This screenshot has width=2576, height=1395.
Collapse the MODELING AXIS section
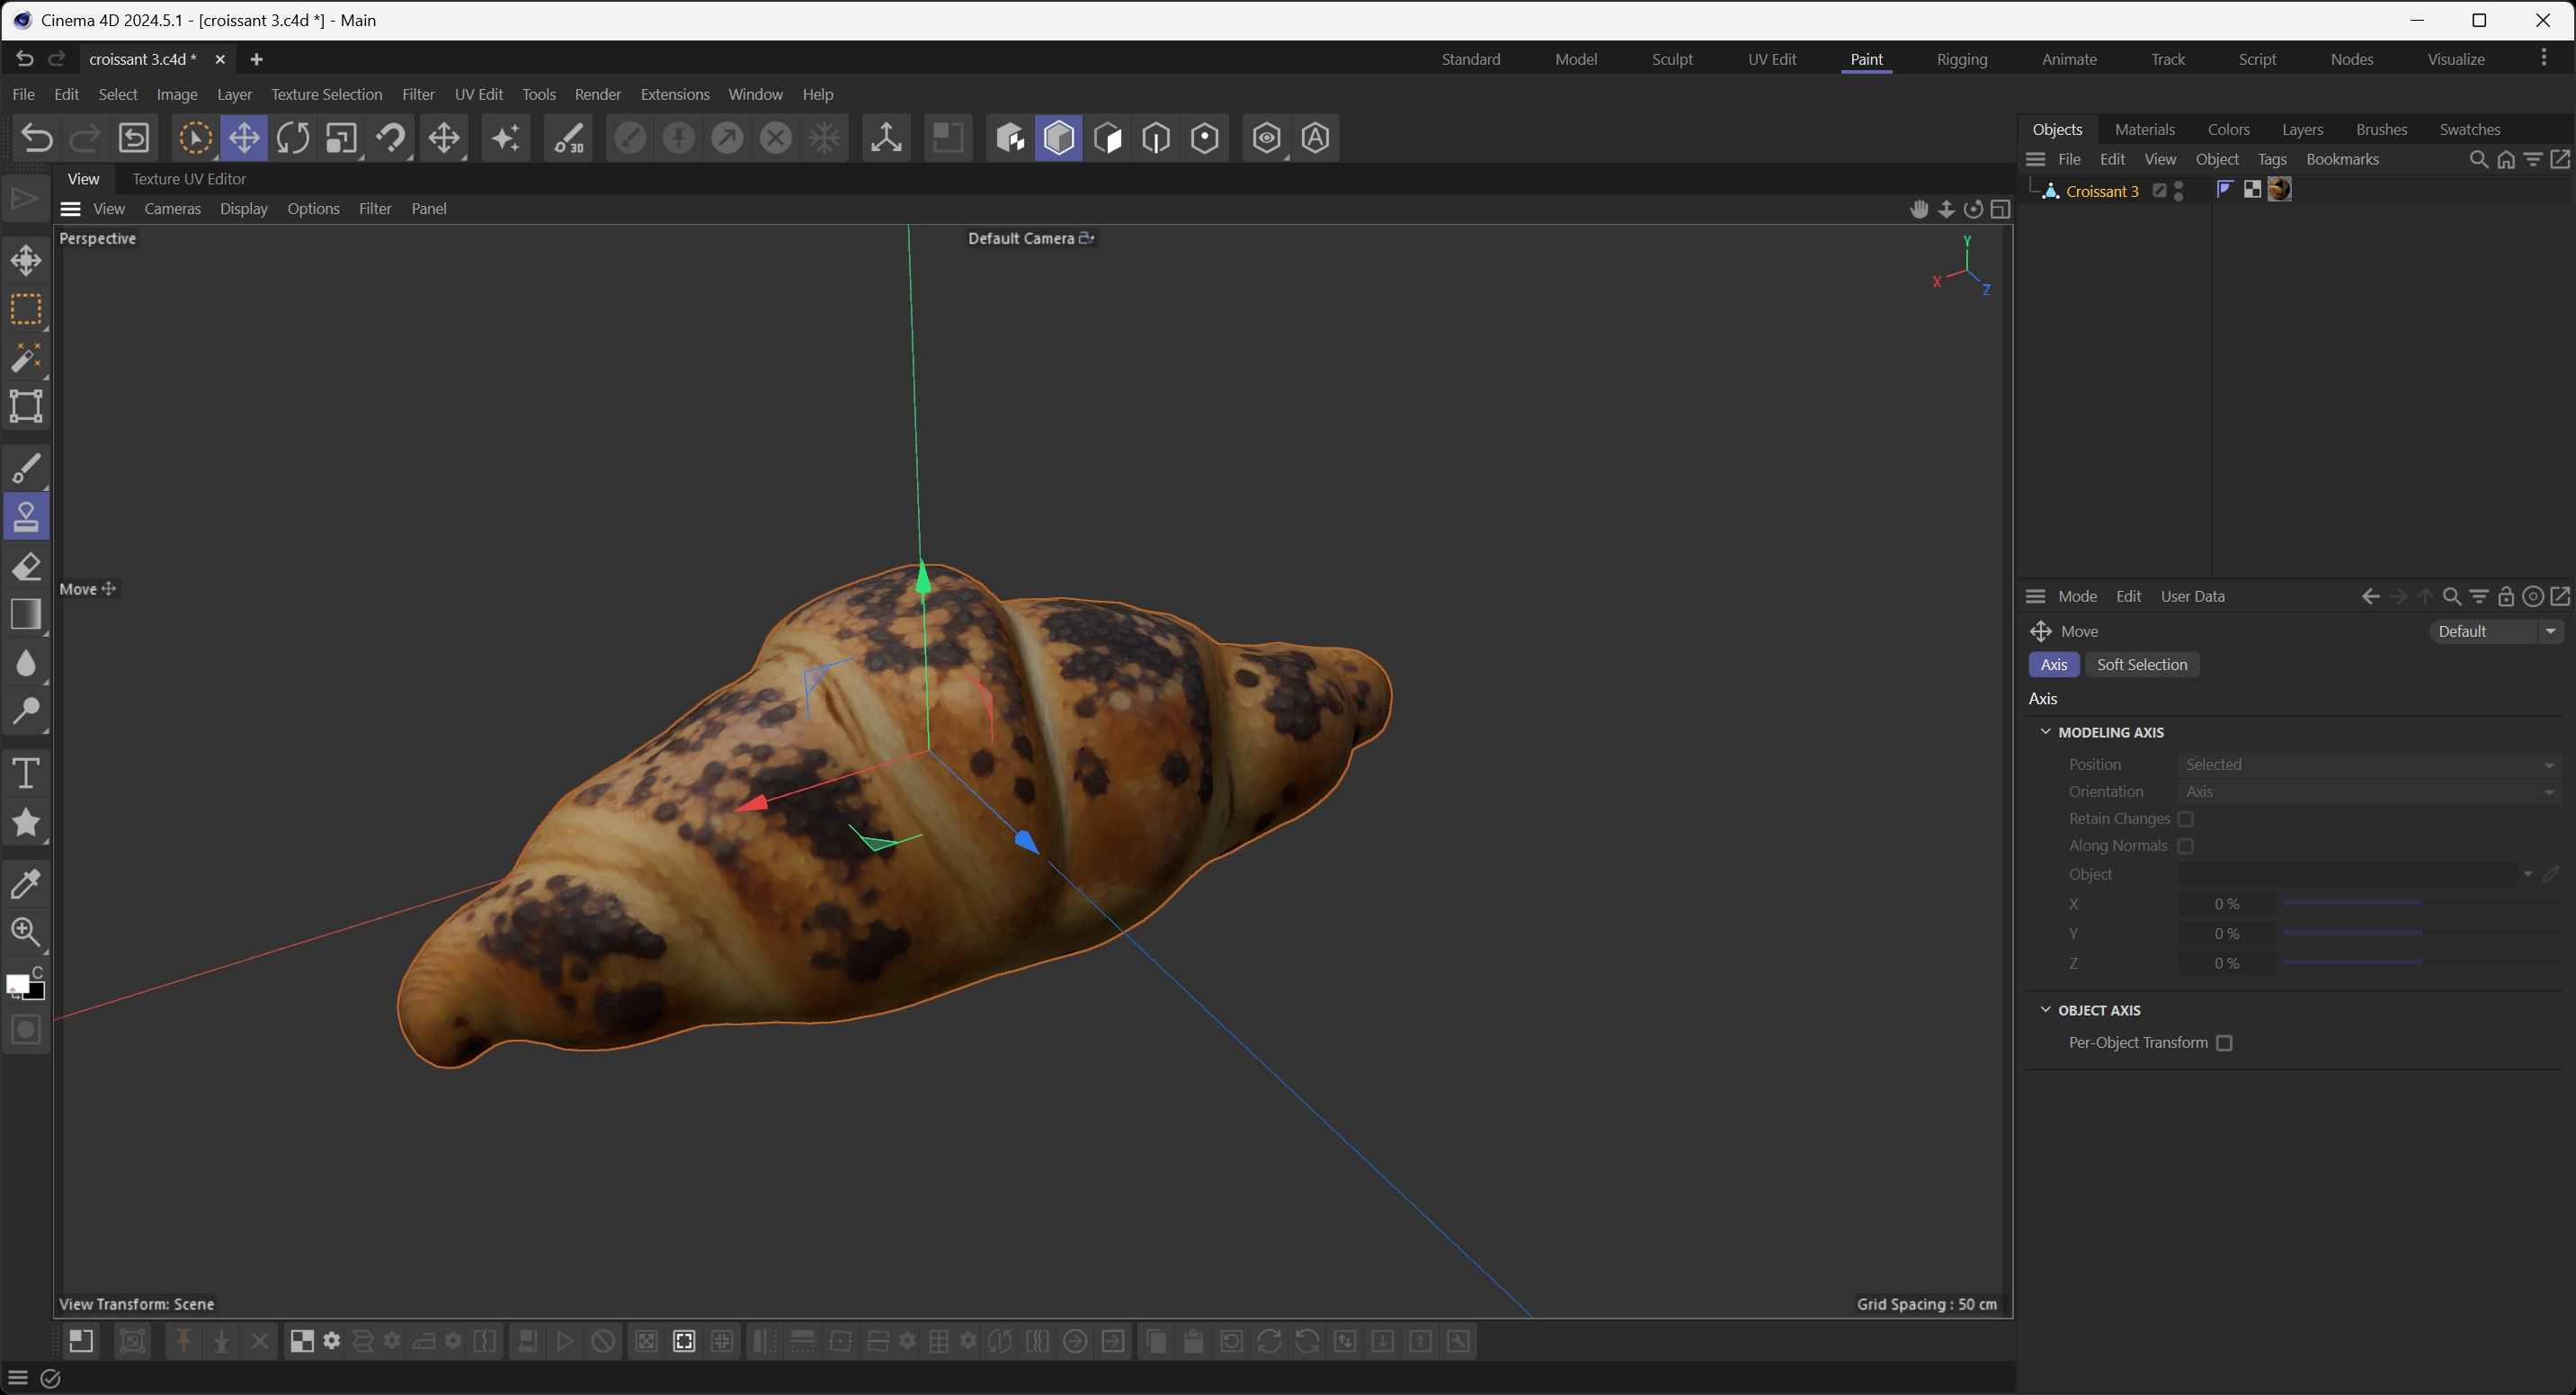[x=2046, y=732]
